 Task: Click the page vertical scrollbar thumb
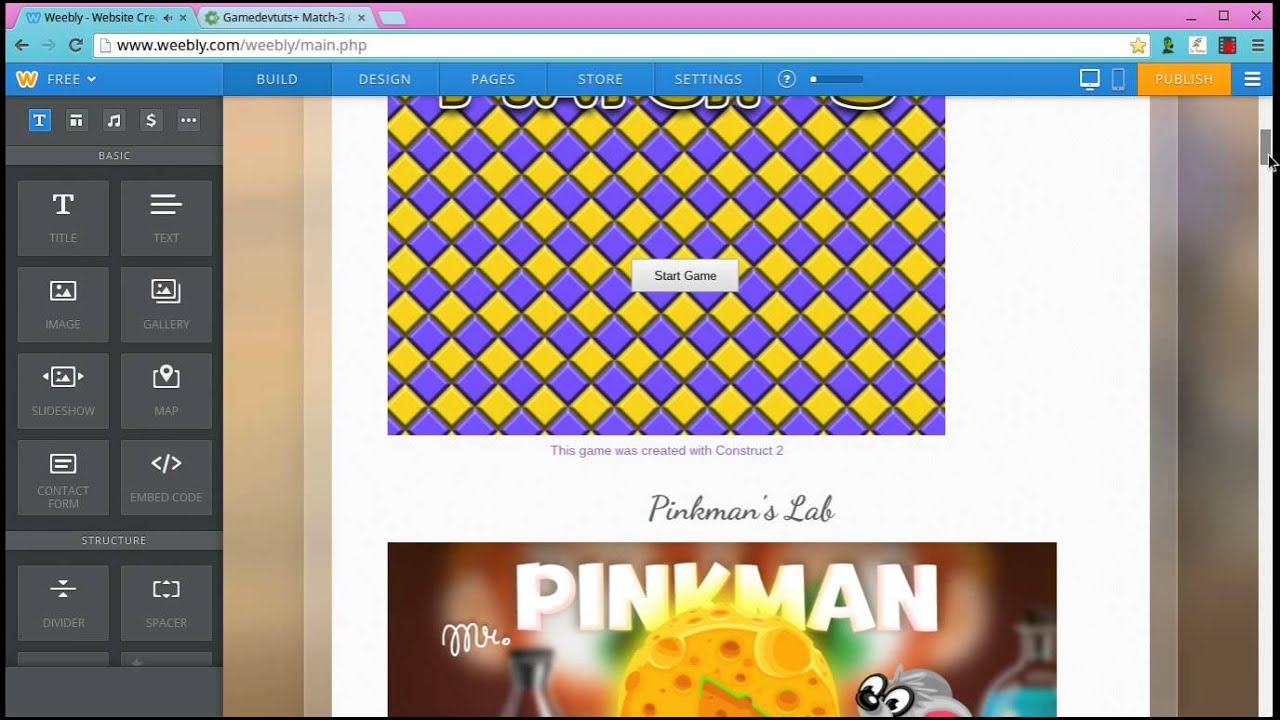[1266, 148]
